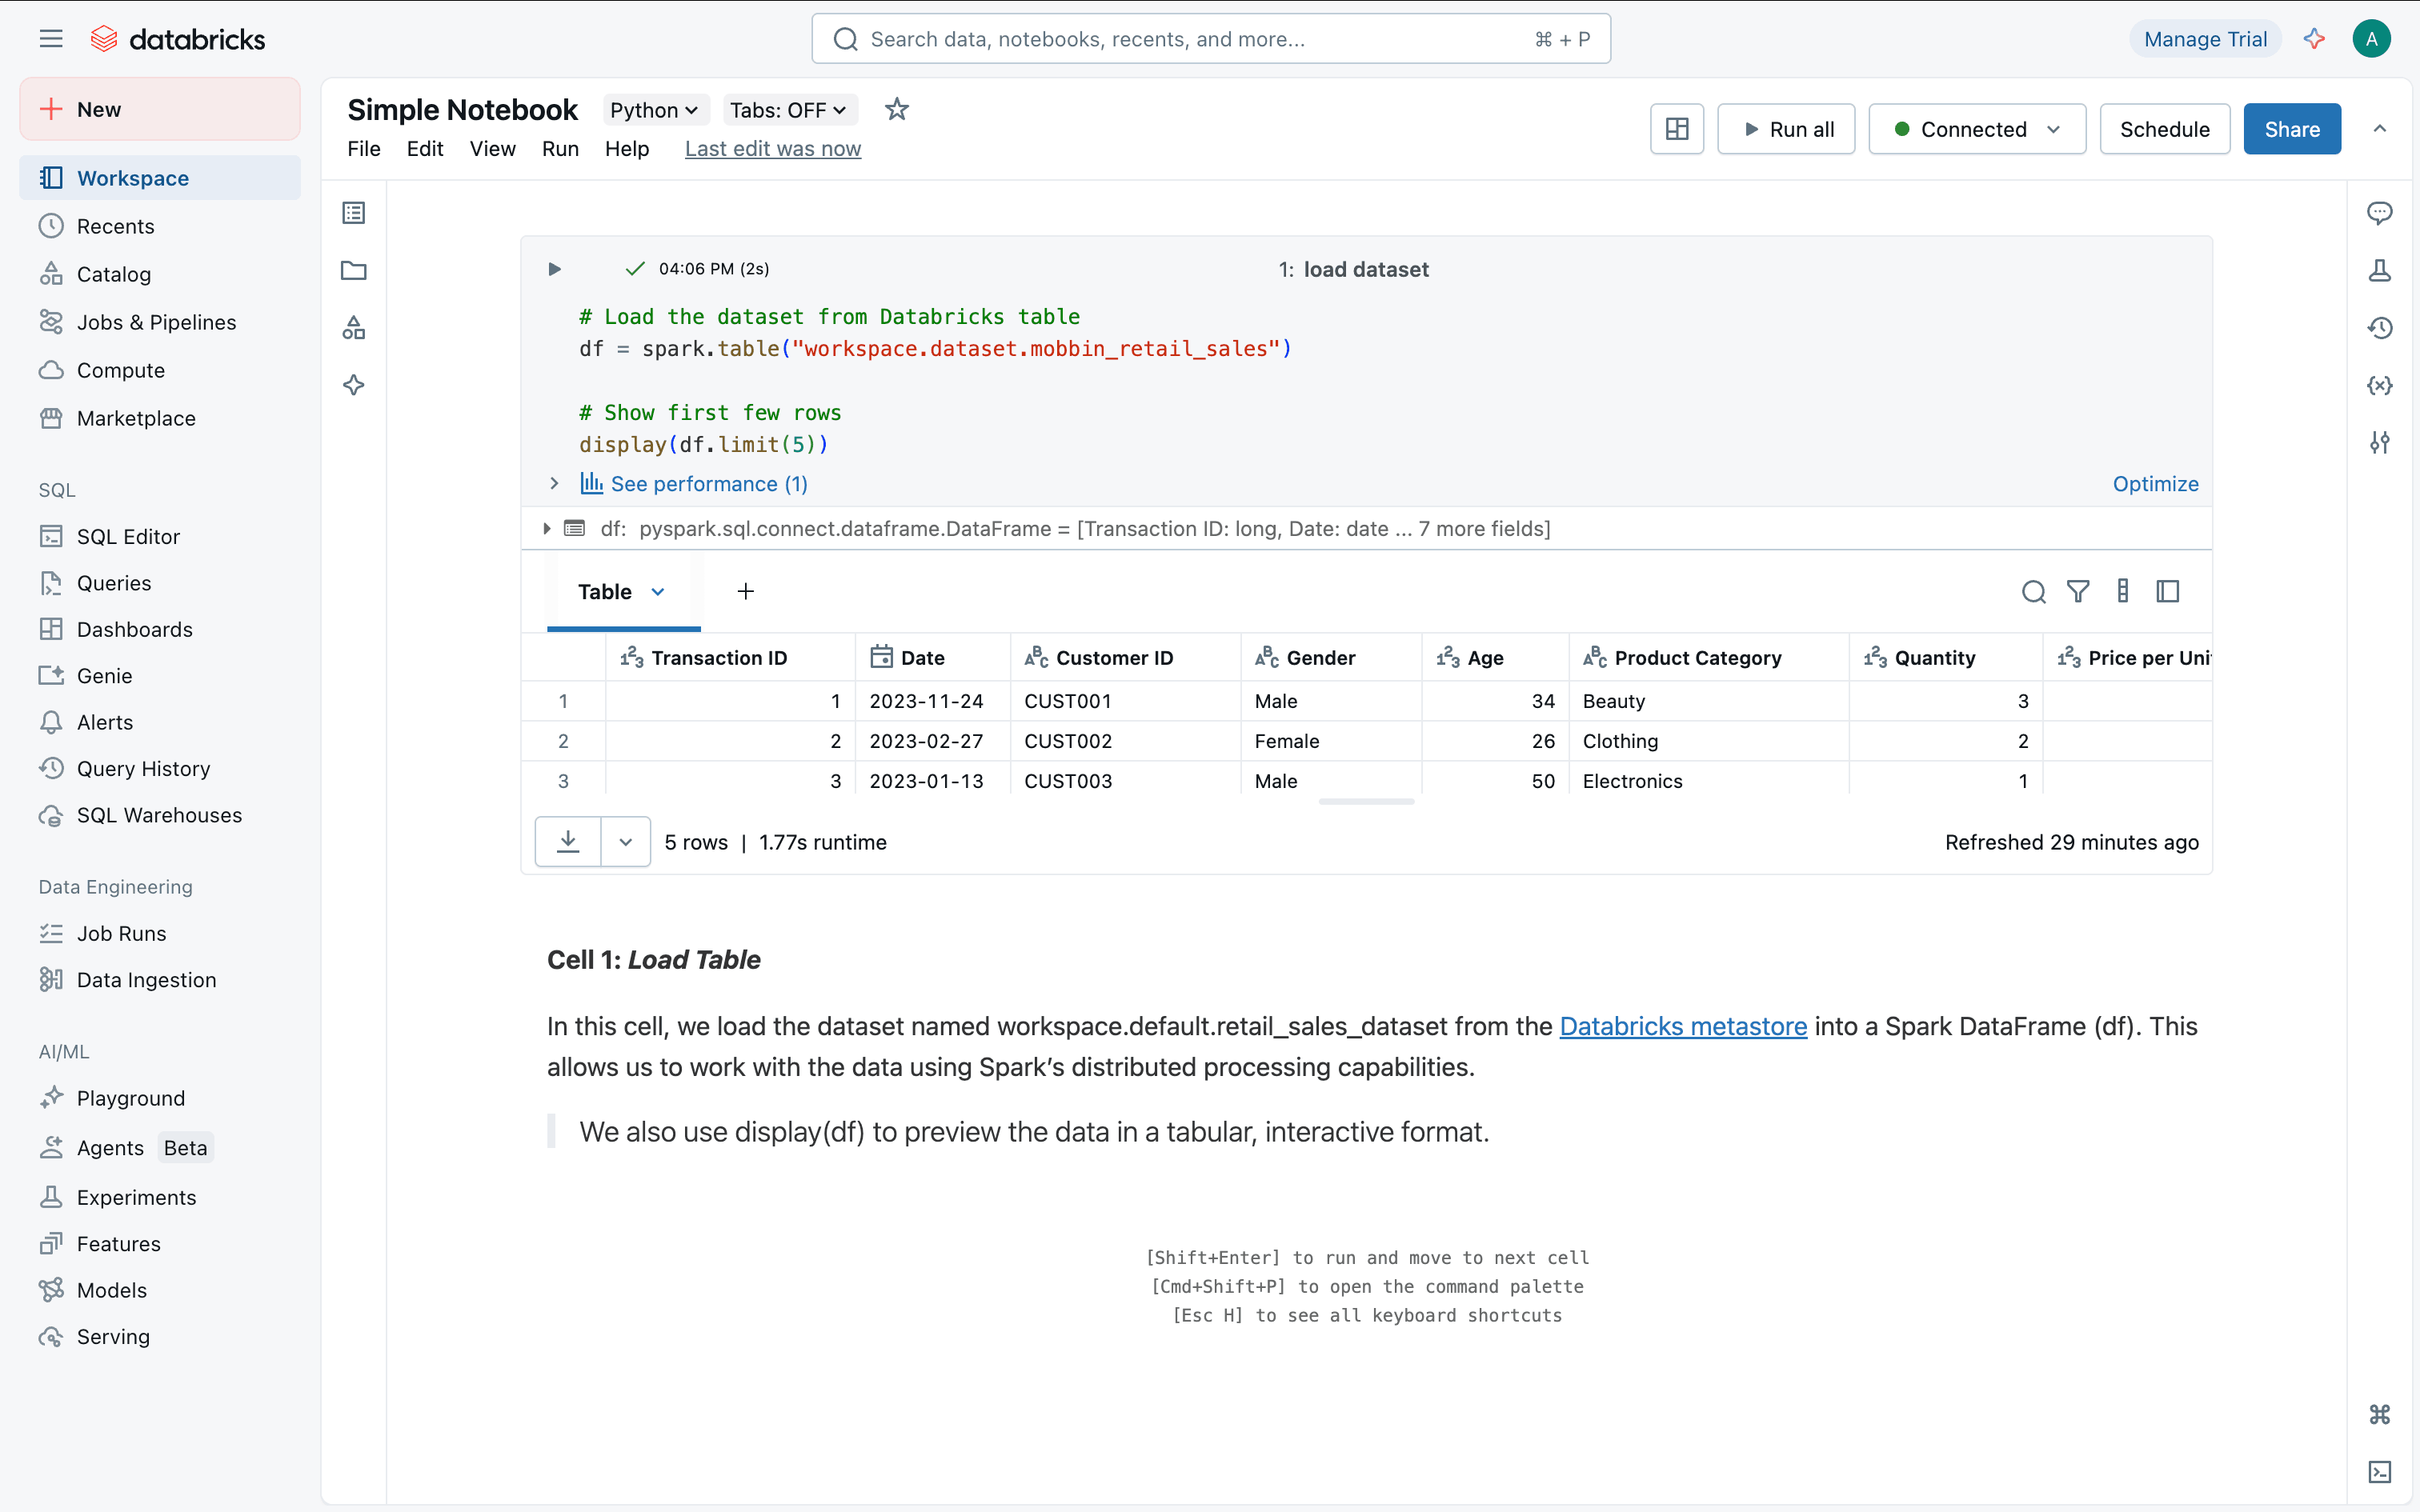Open the version history icon
This screenshot has height=1512, width=2420.
pyautogui.click(x=2379, y=328)
